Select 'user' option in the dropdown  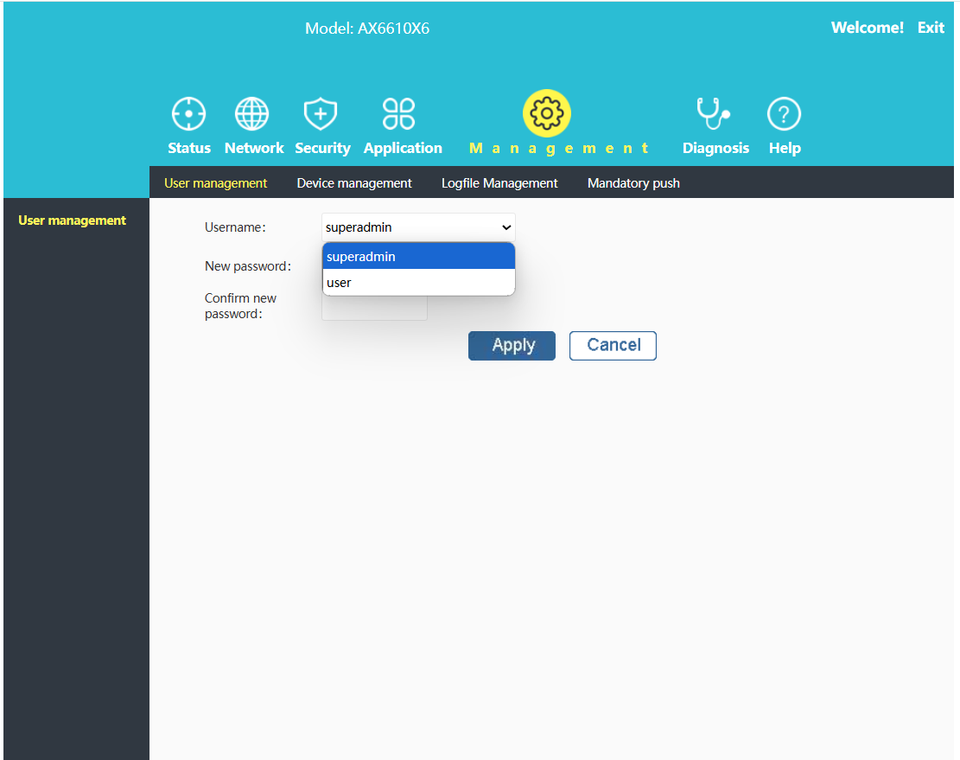coord(418,283)
